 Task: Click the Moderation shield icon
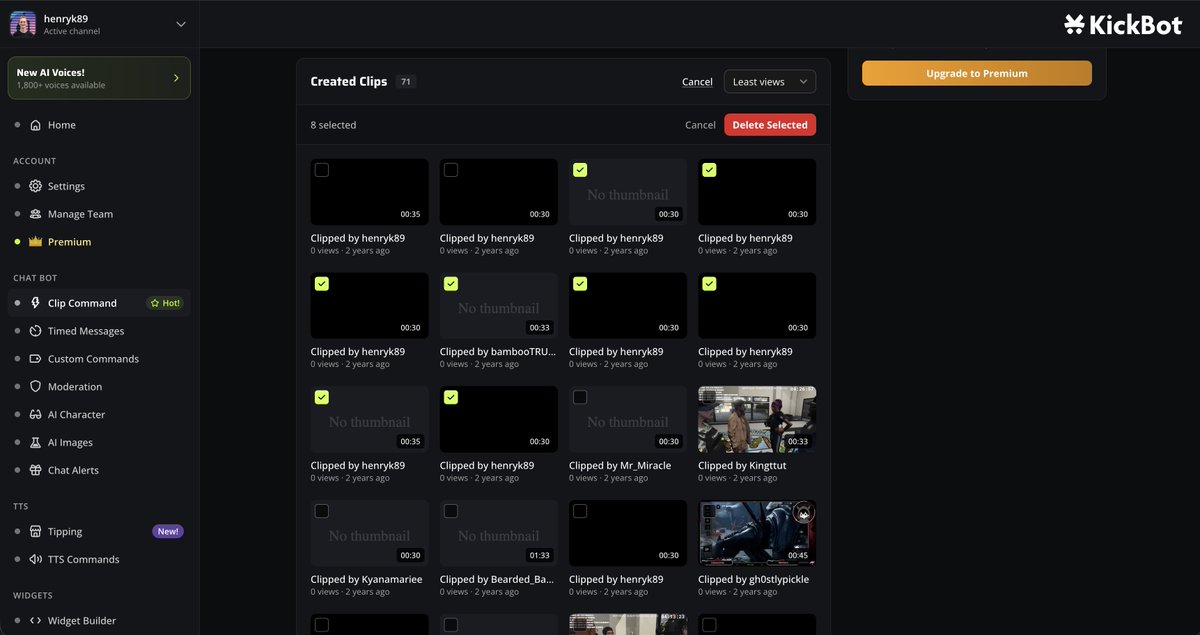pyautogui.click(x=36, y=387)
